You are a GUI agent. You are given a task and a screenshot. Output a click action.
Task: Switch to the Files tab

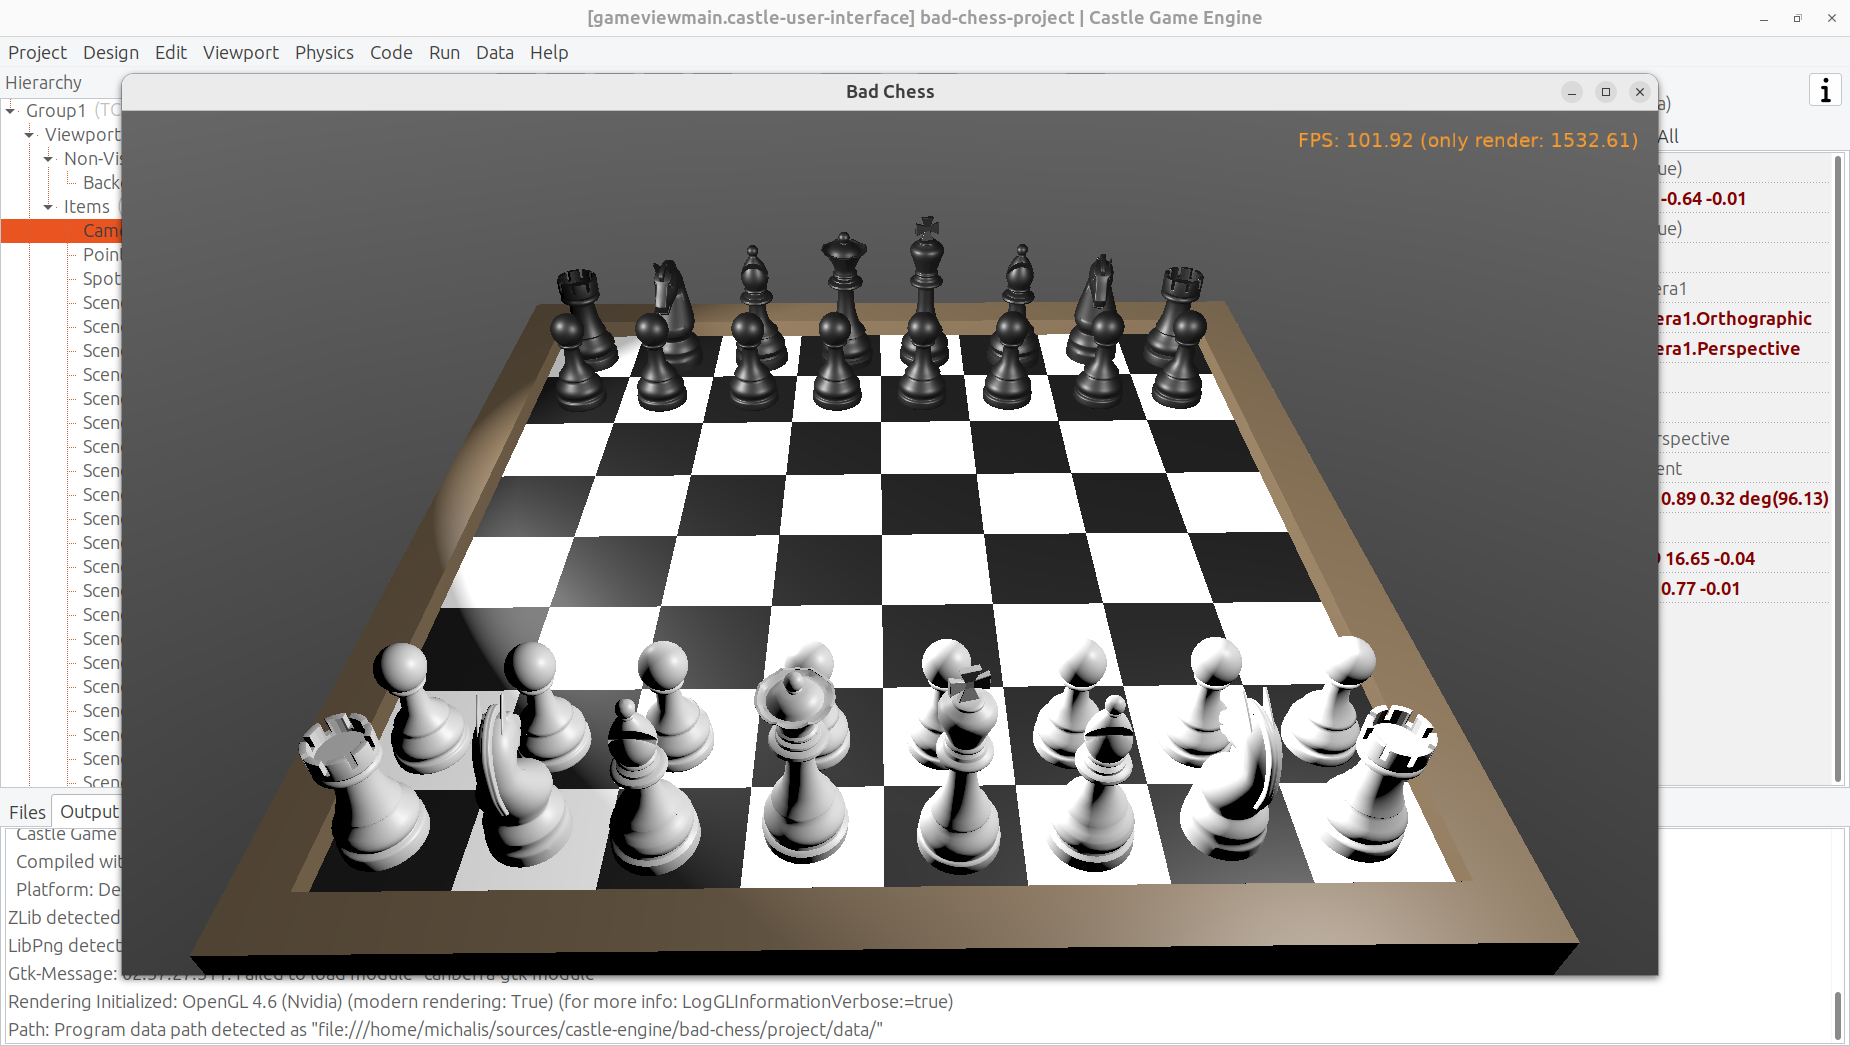pos(27,812)
